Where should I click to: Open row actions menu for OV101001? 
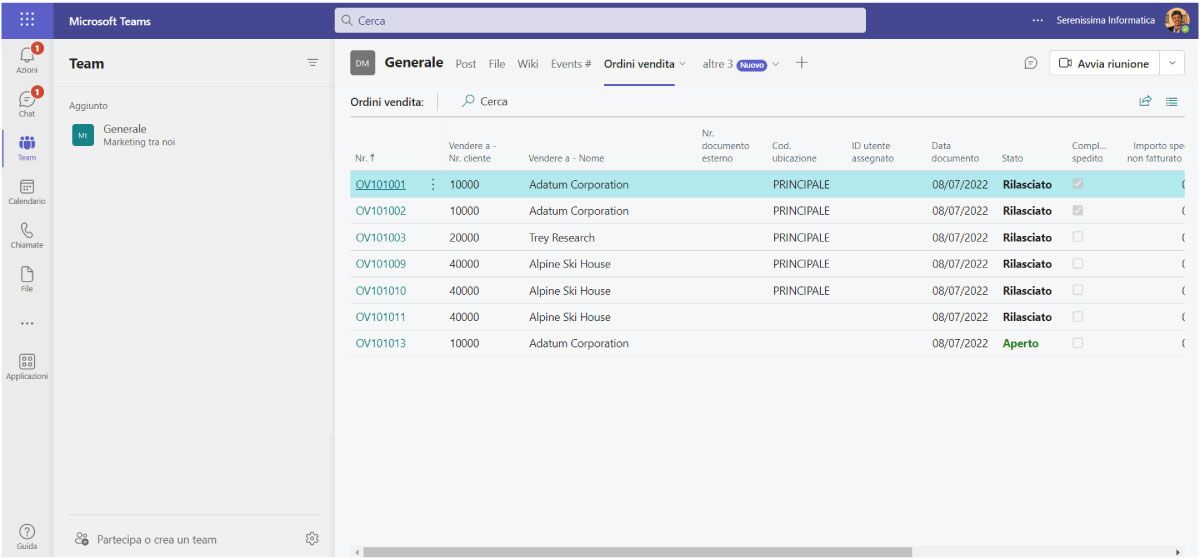433,185
